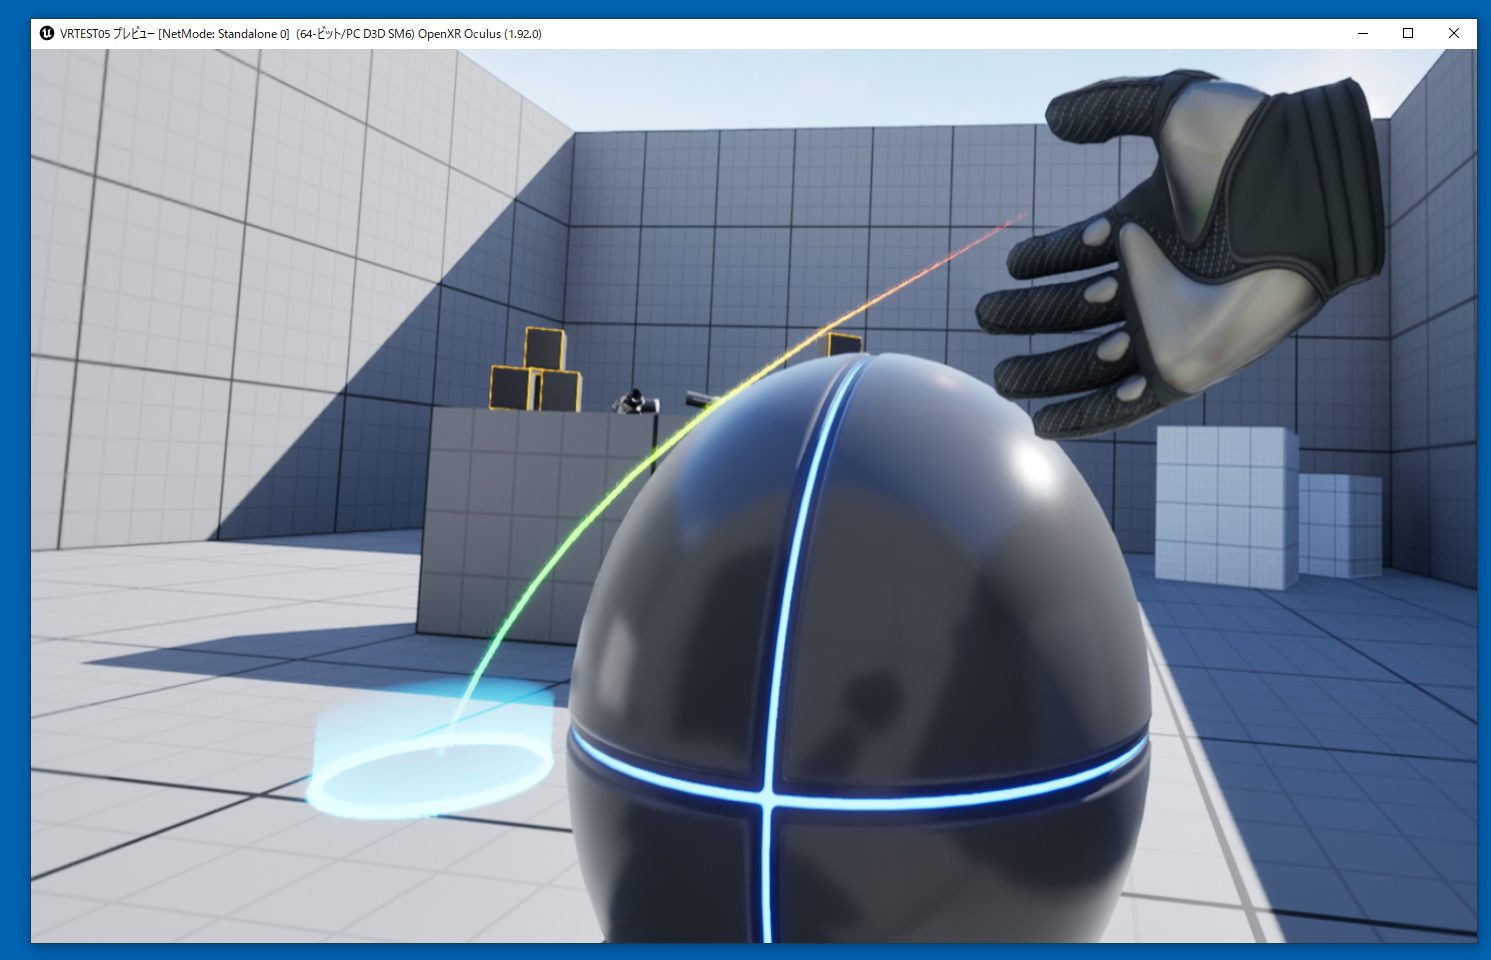Pick the pistol lying on the gray table

point(634,403)
